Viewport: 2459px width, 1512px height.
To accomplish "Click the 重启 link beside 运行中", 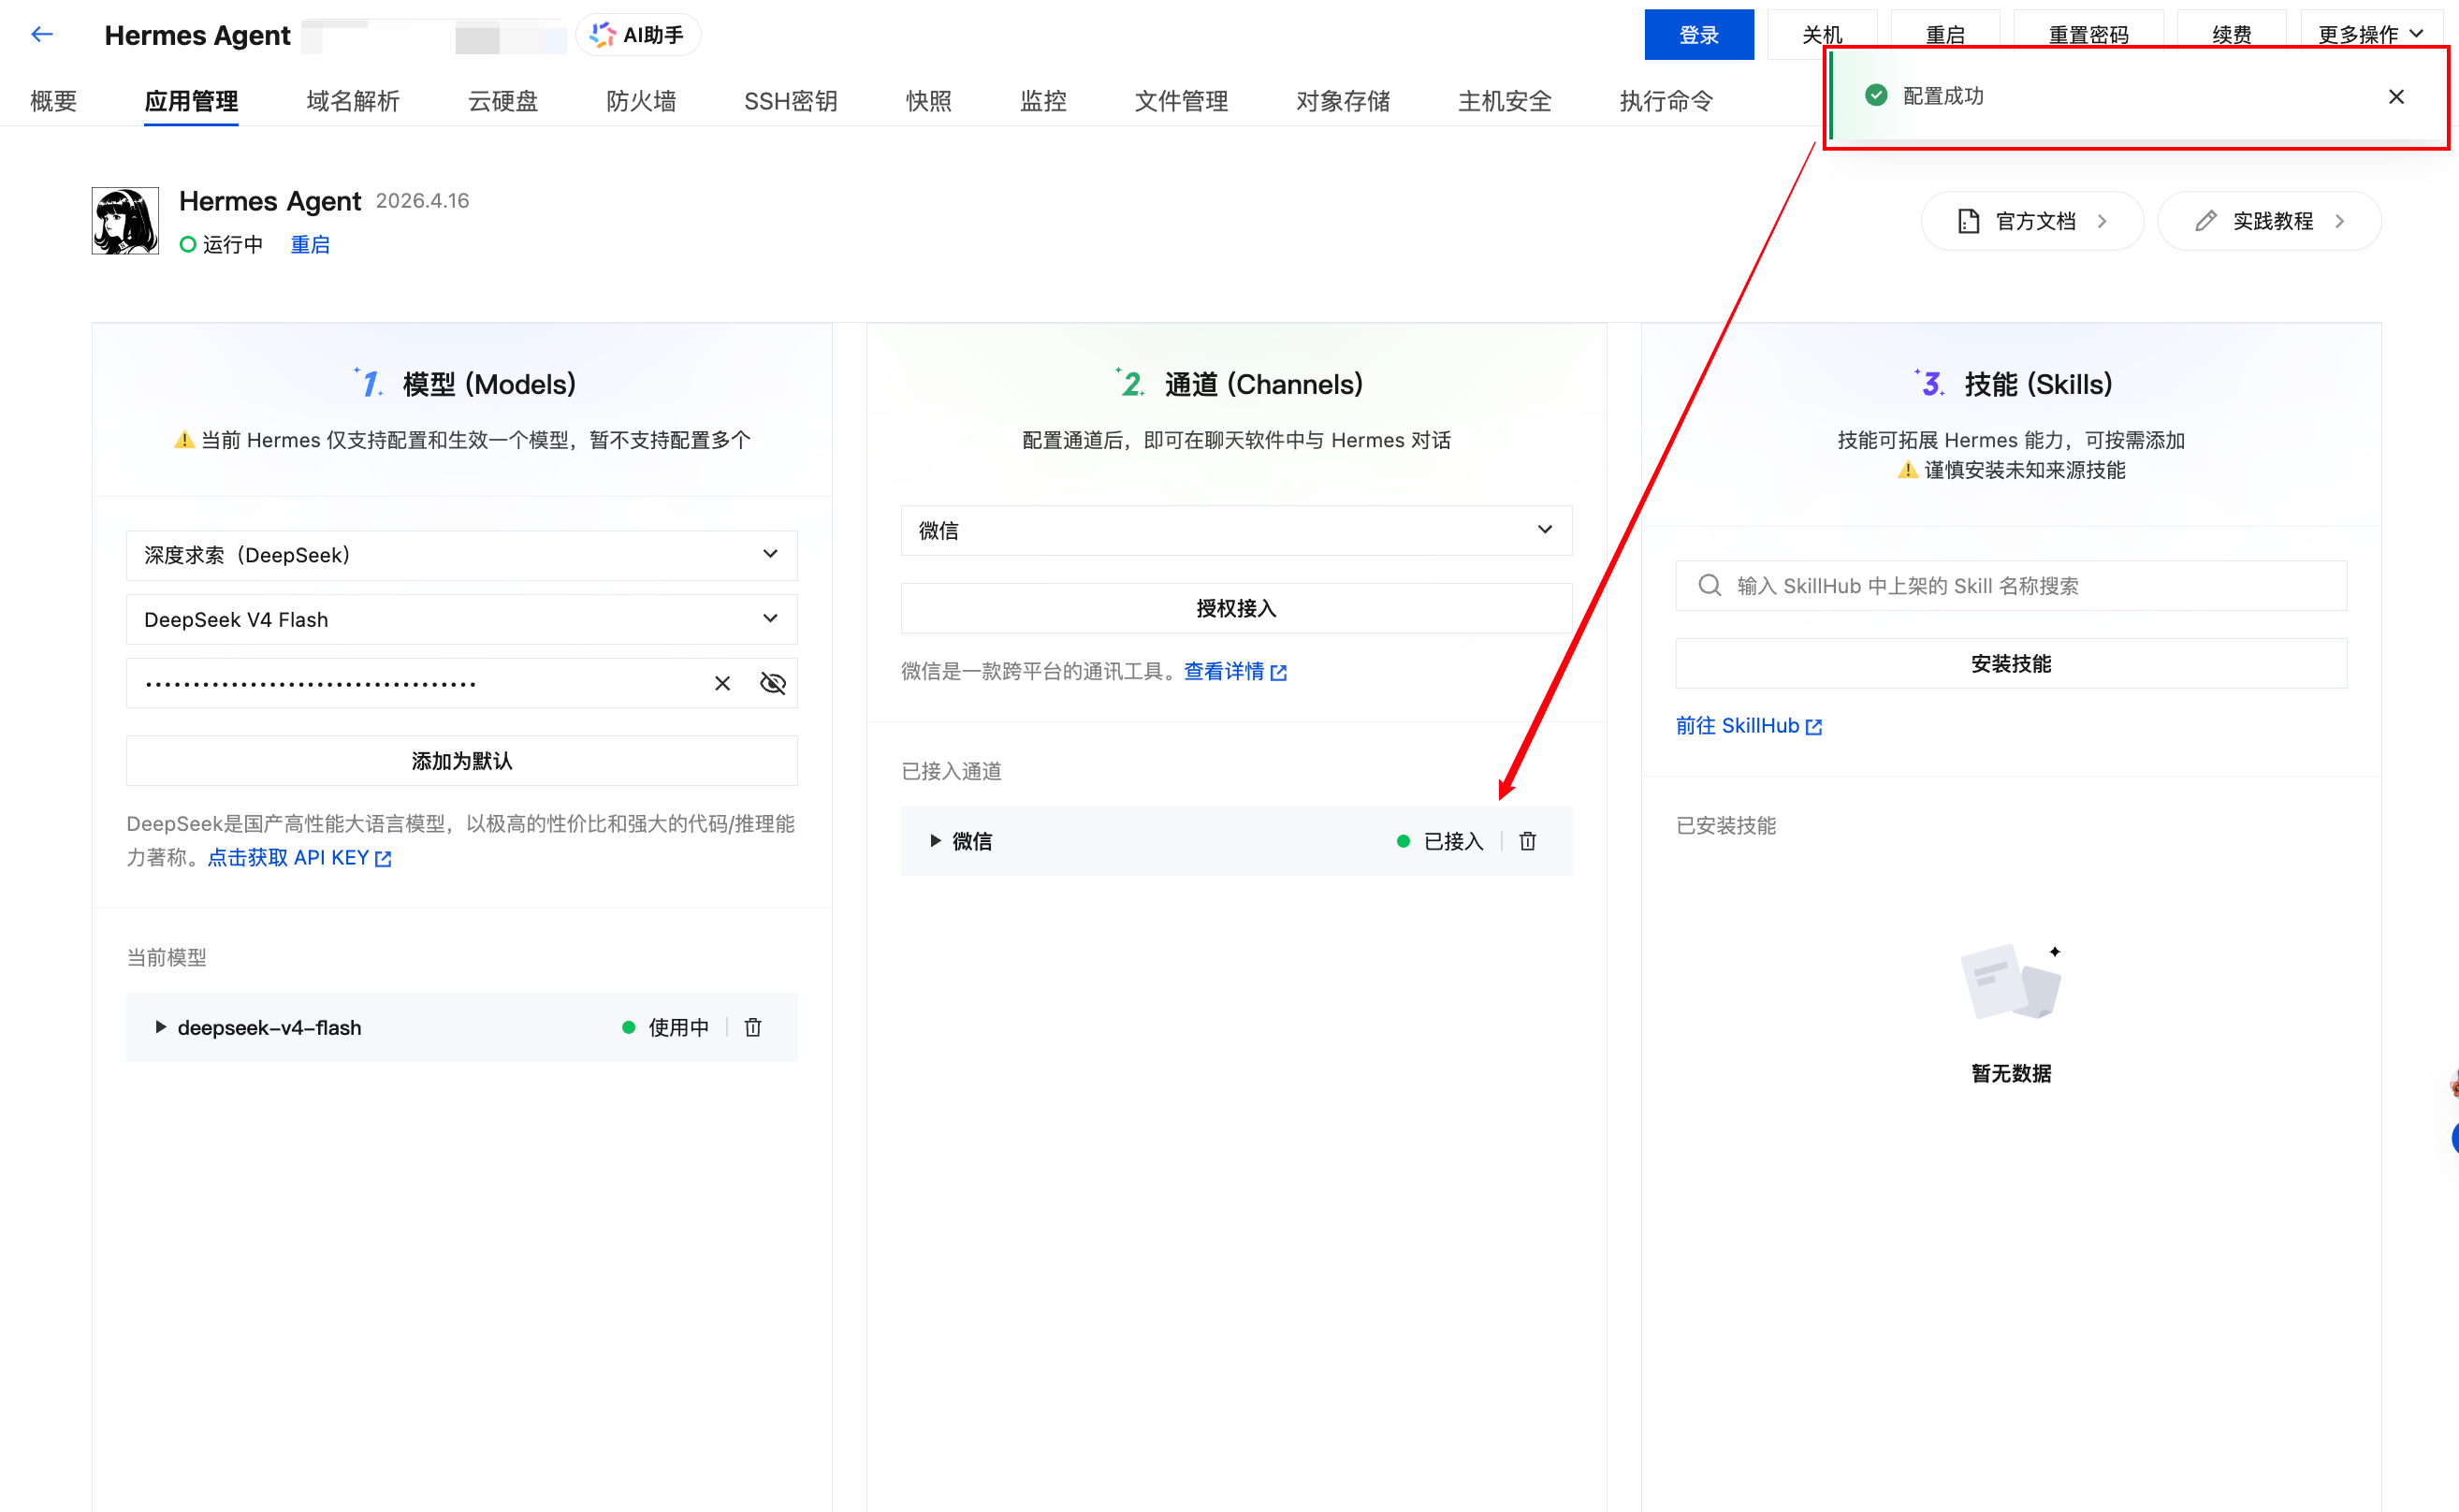I will (x=310, y=245).
